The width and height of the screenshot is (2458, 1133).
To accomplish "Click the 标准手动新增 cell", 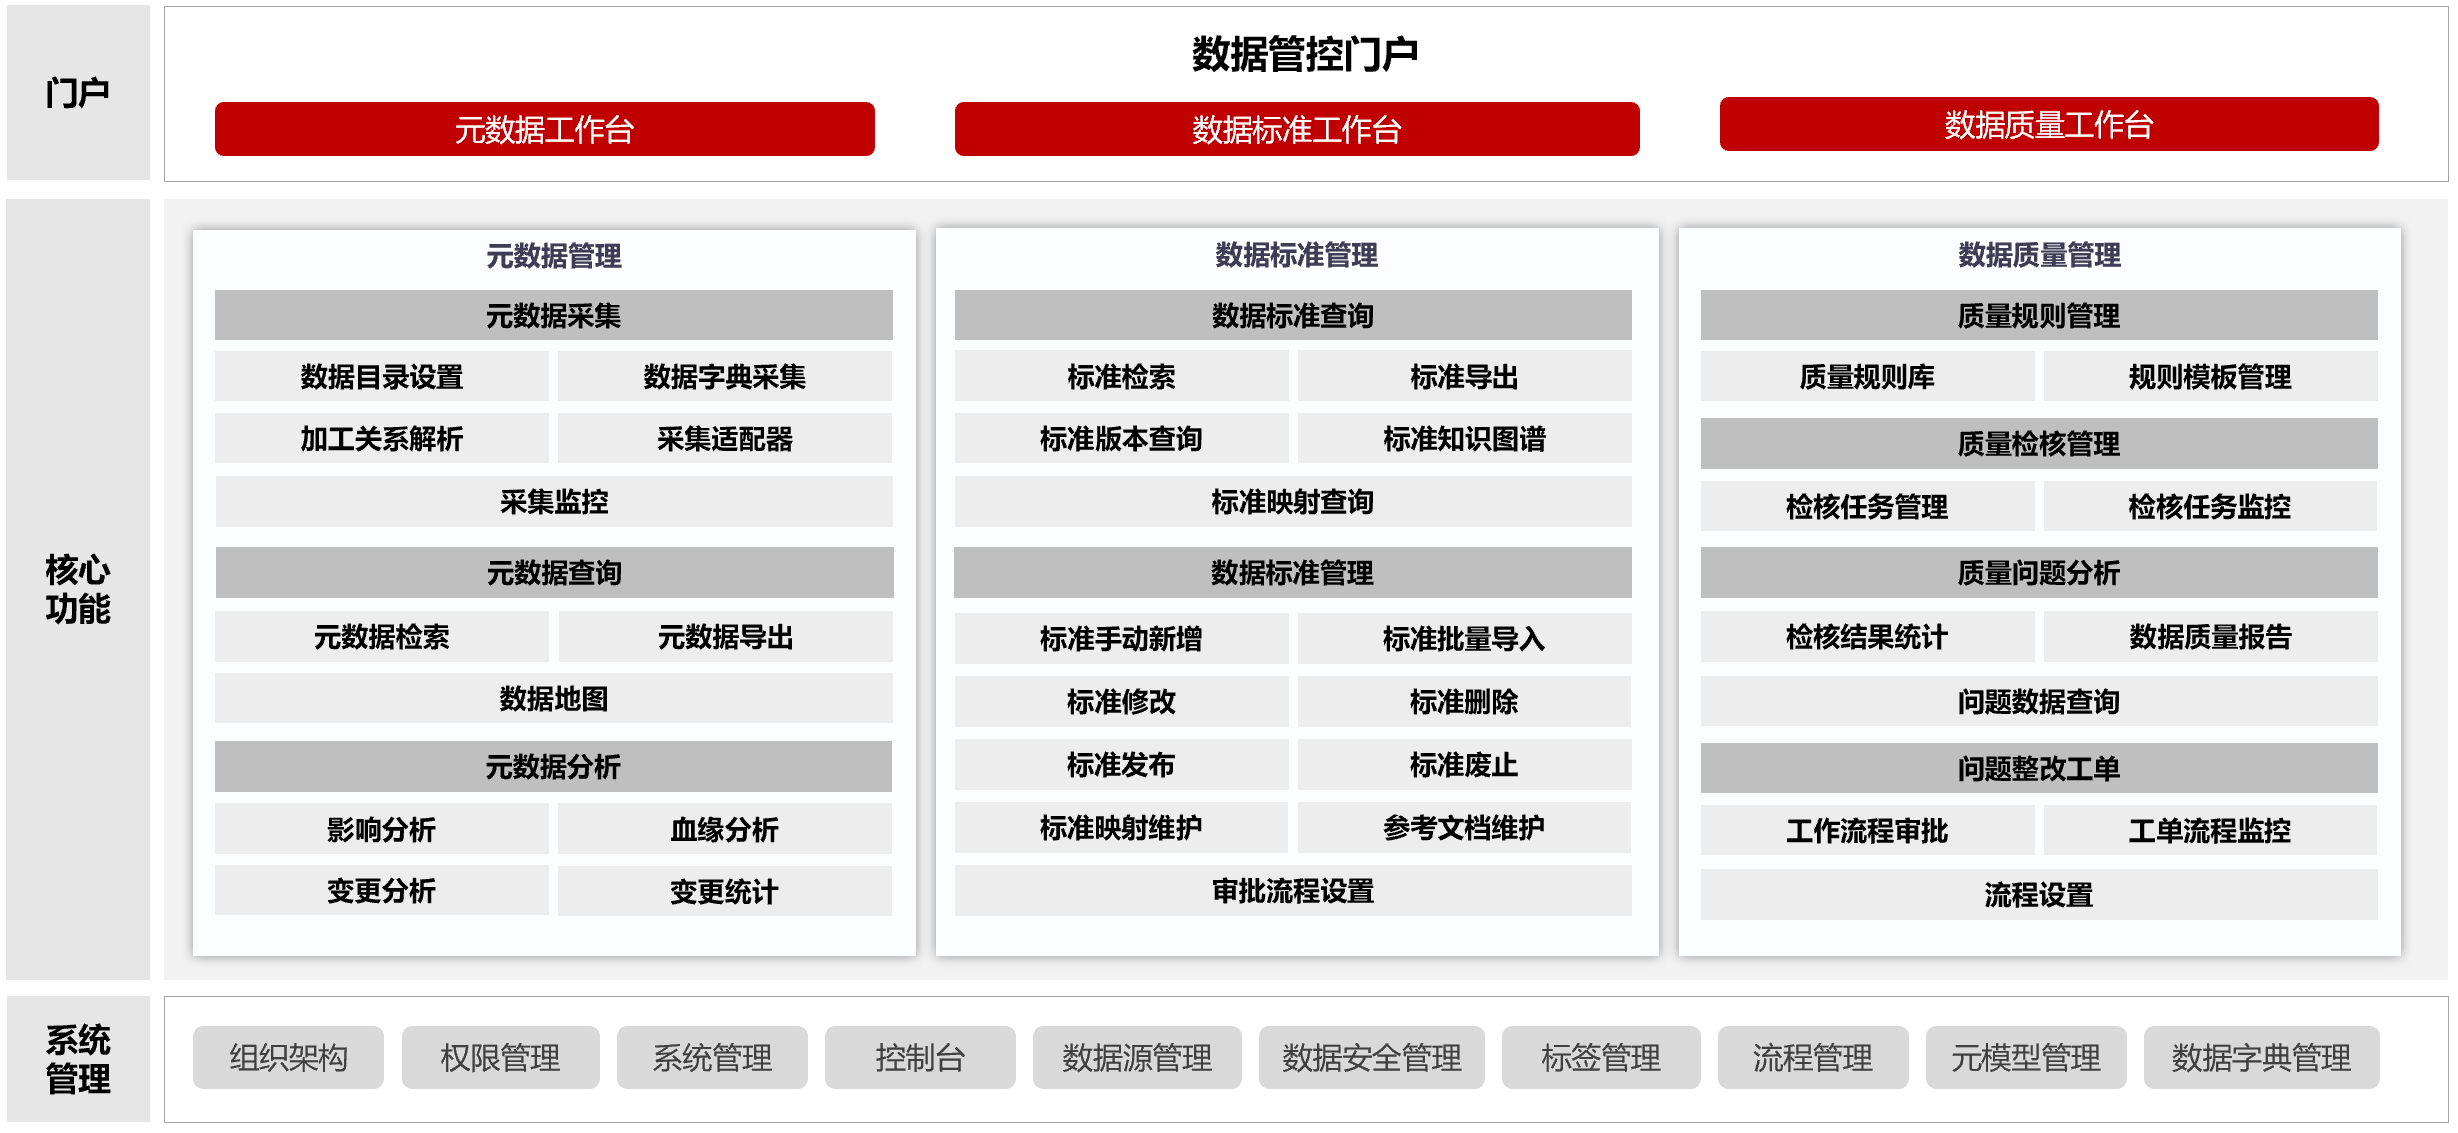I will point(1122,638).
